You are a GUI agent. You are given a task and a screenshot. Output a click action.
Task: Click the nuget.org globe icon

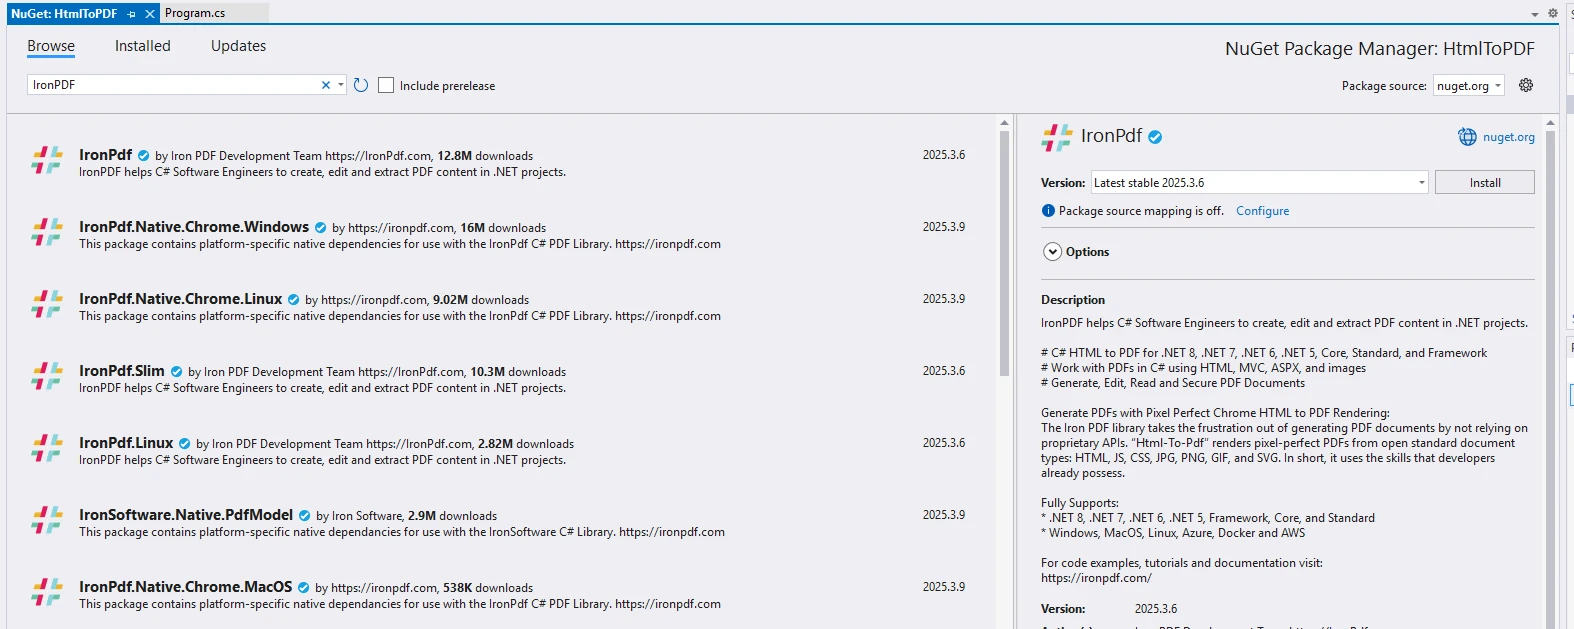click(1467, 137)
